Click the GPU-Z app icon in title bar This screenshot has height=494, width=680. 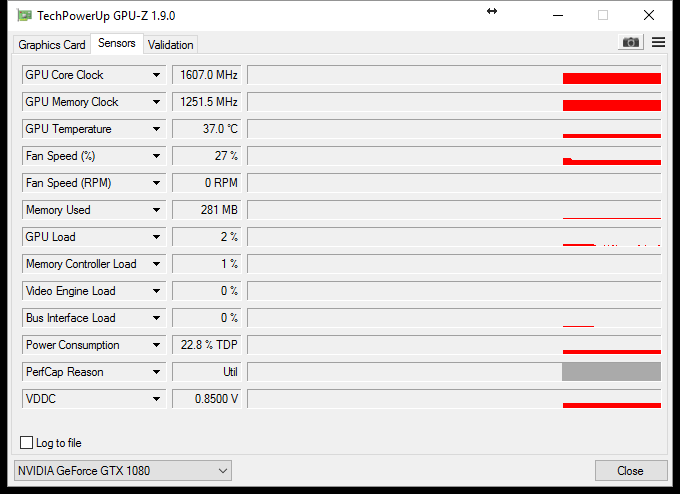(x=23, y=15)
